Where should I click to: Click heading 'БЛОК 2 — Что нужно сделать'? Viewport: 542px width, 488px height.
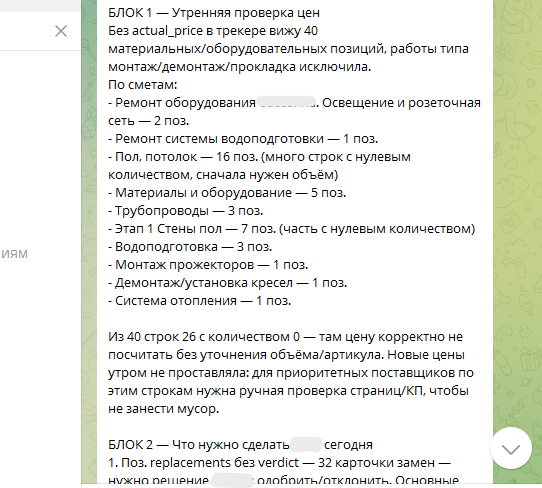click(199, 444)
